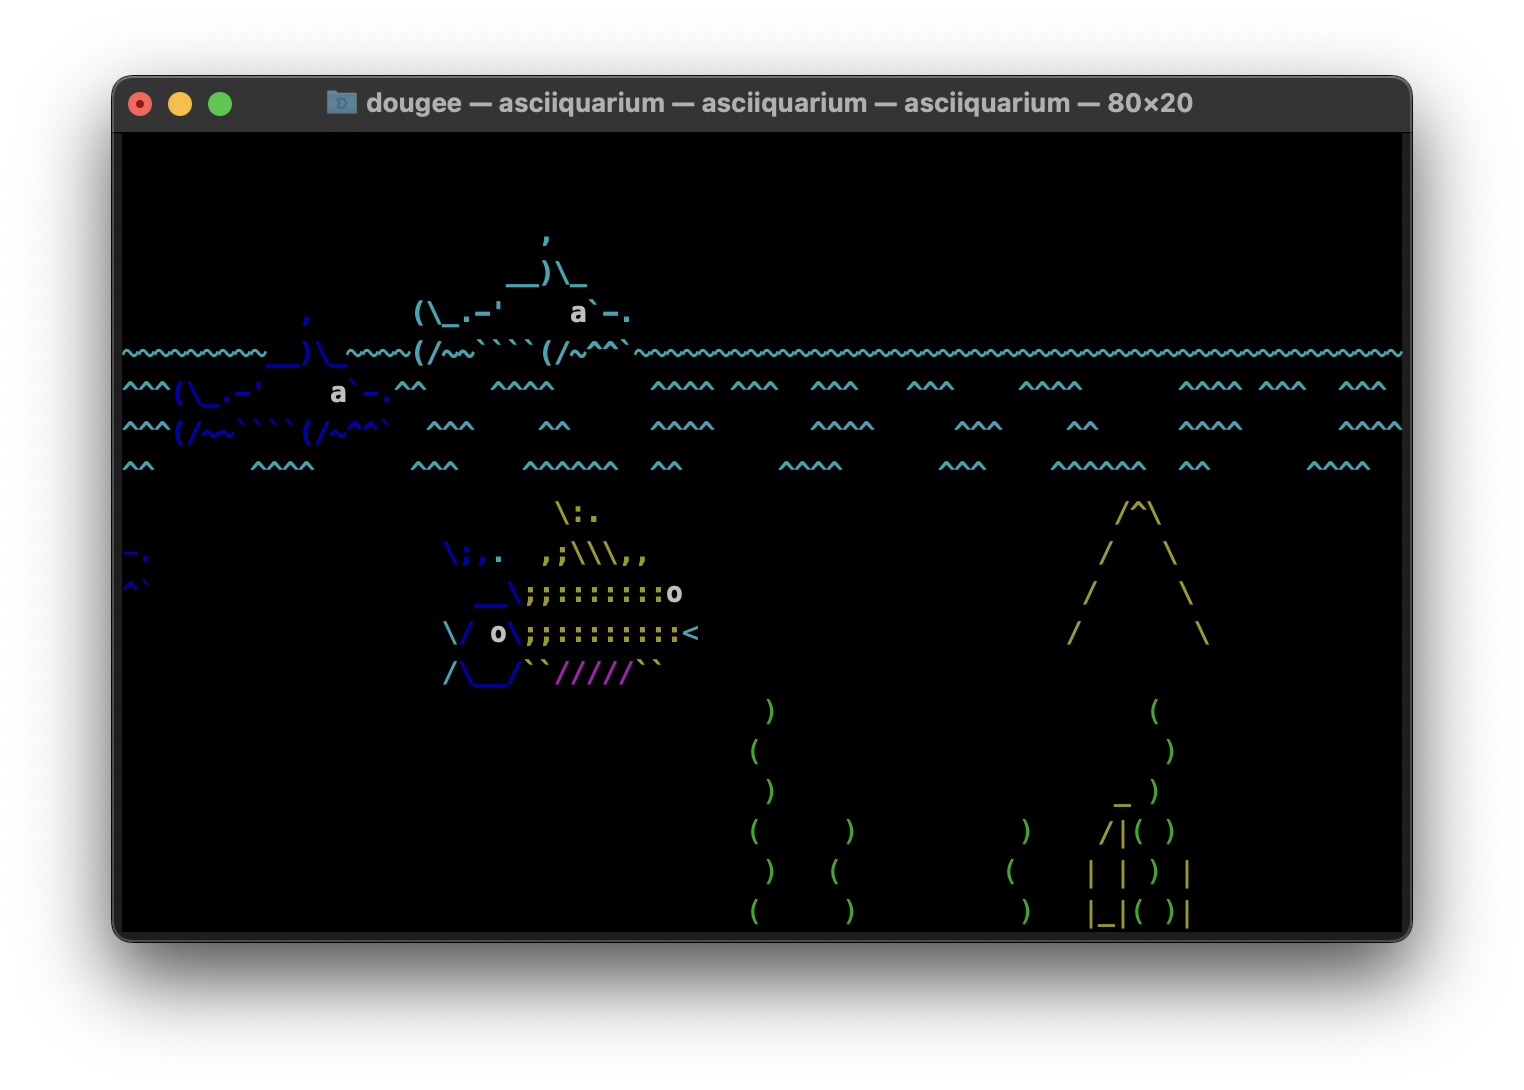Image resolution: width=1524 pixels, height=1090 pixels.
Task: Click the cyan shark at the water surface
Action: (x=522, y=298)
